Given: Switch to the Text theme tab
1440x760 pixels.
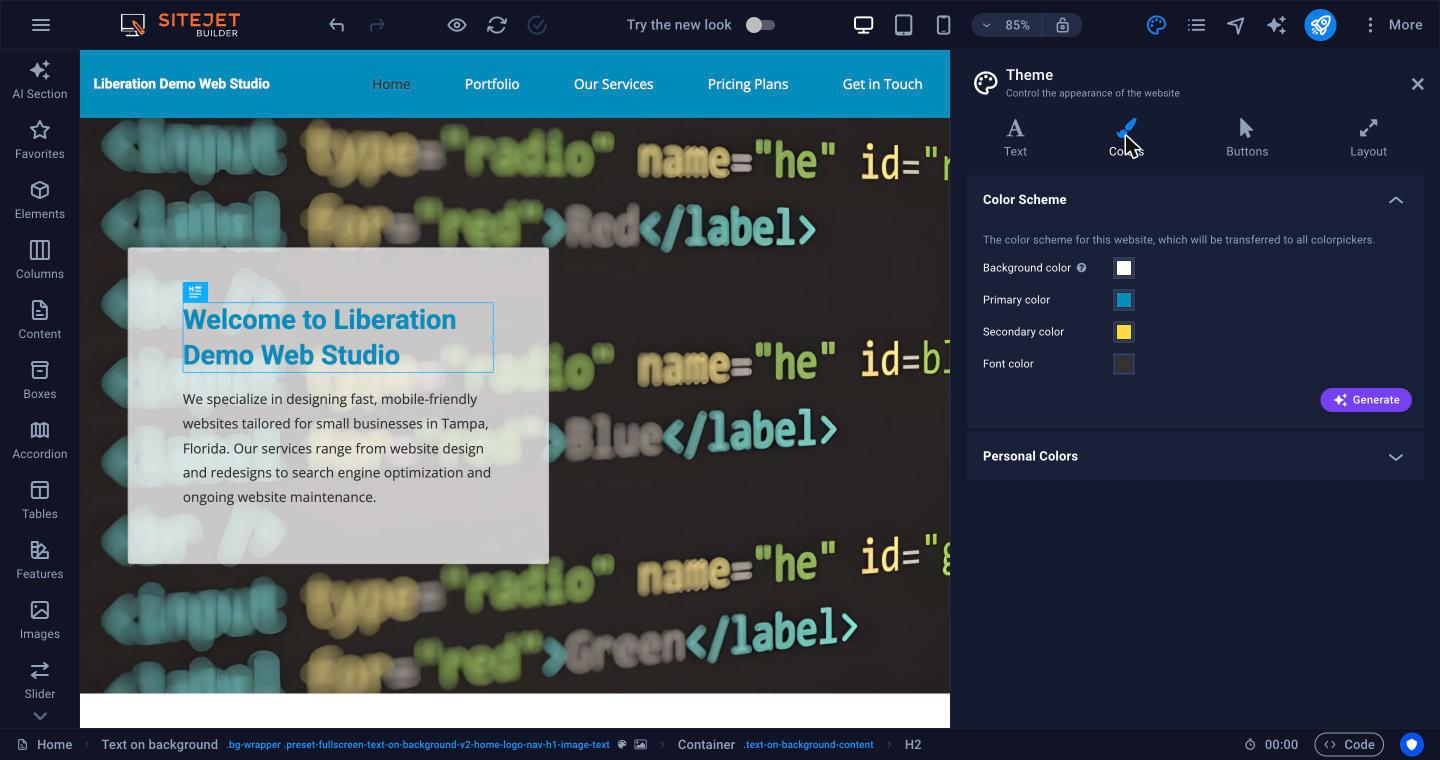Looking at the screenshot, I should (x=1015, y=137).
